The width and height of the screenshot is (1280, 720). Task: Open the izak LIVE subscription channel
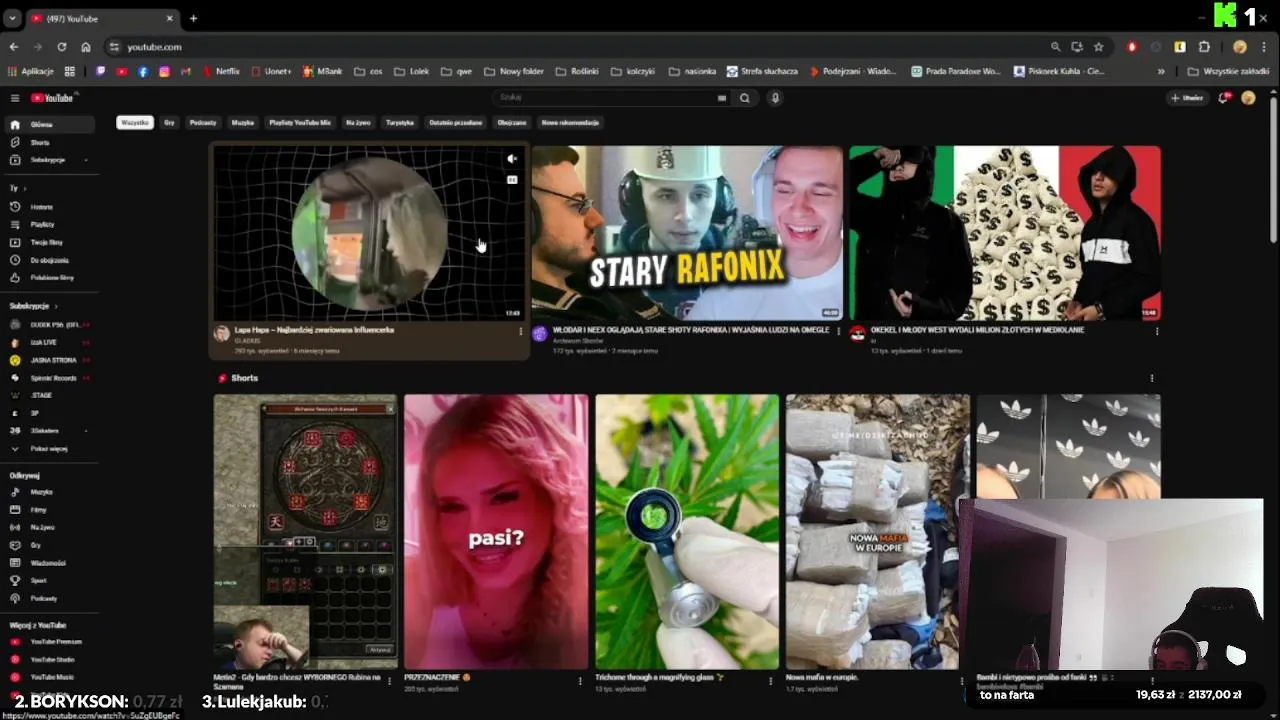coord(50,342)
